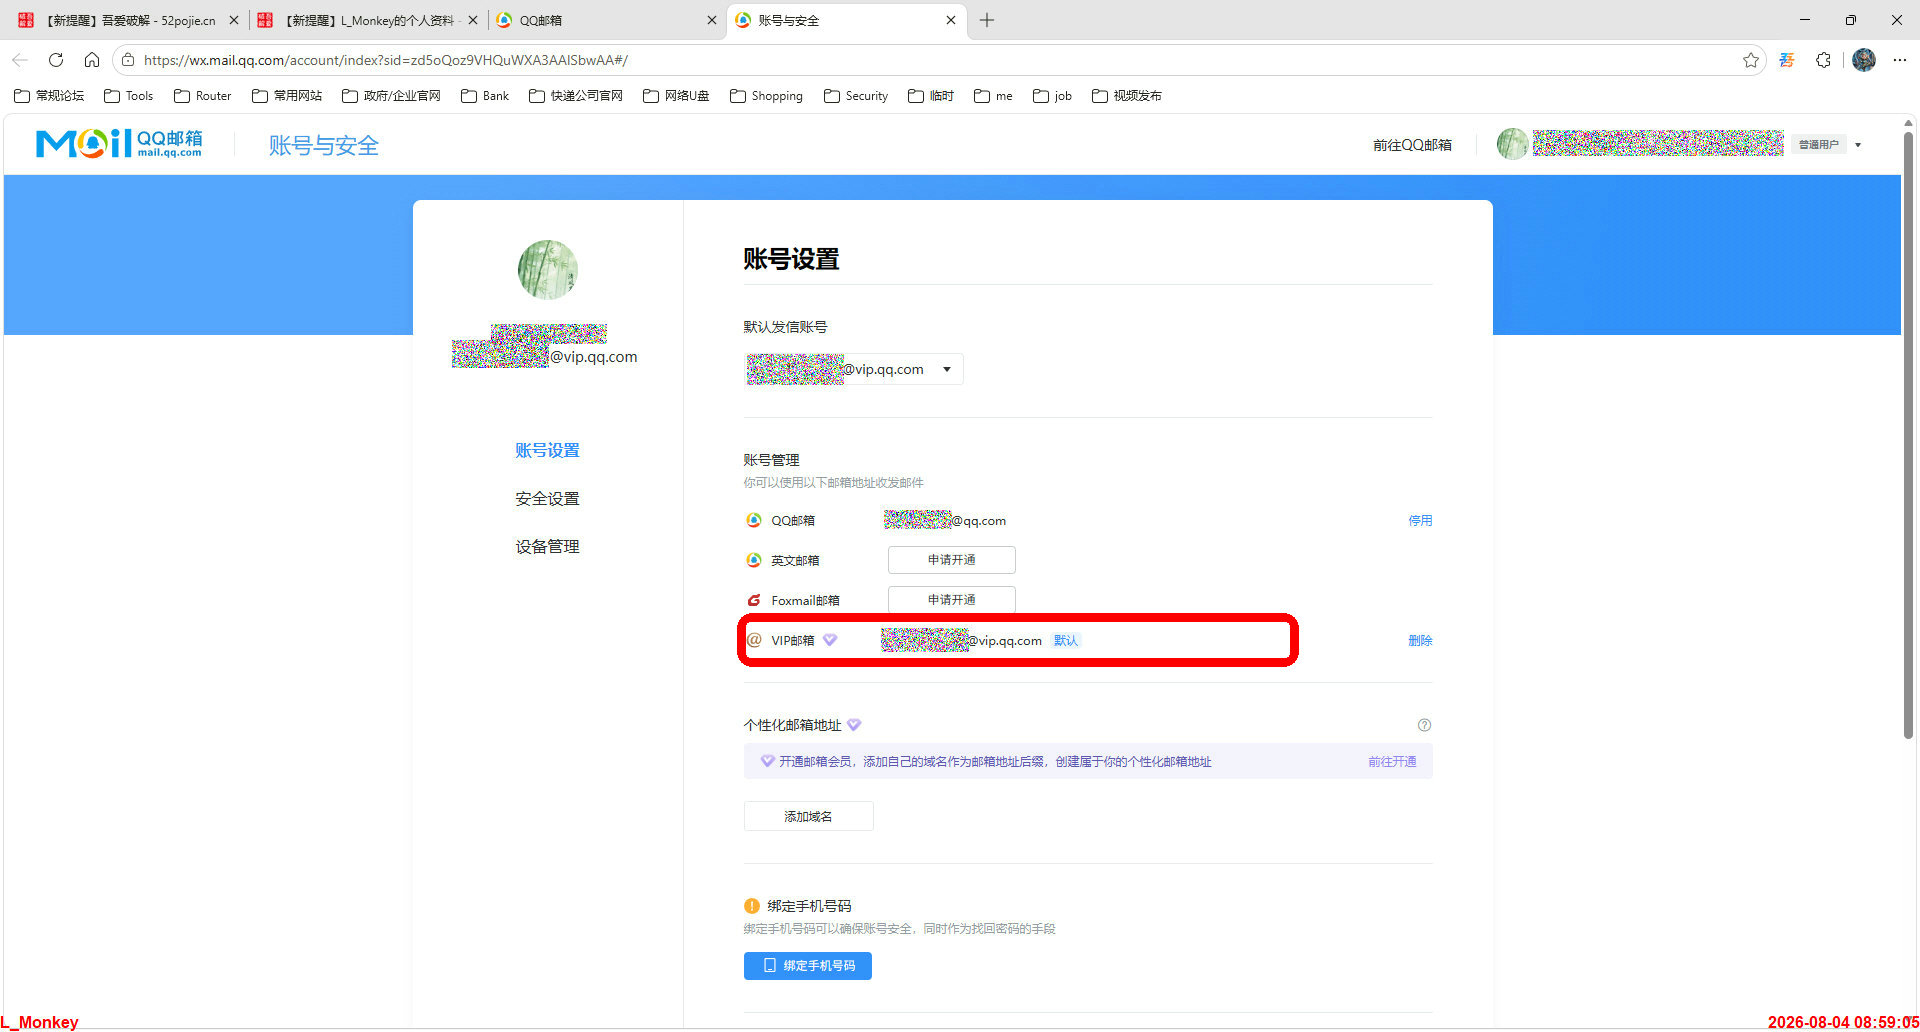The width and height of the screenshot is (1920, 1032).
Task: Click the QQ Mail logo
Action: point(119,144)
